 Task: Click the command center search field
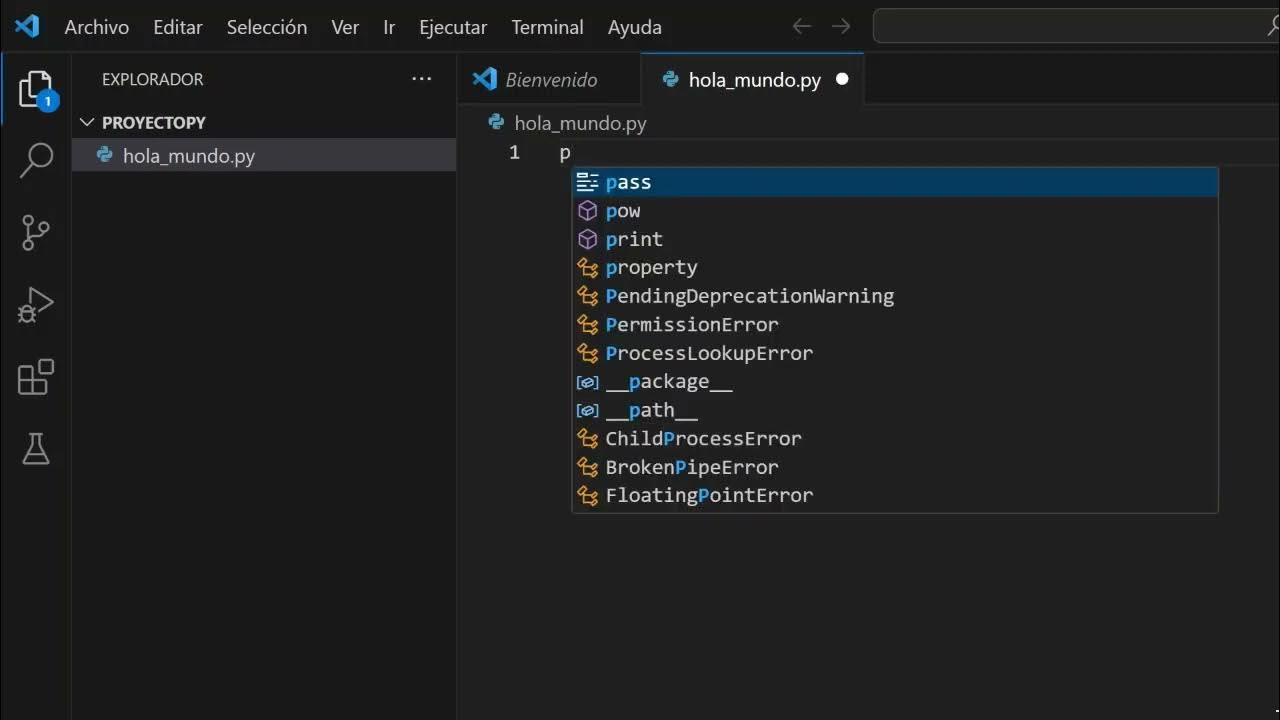(1076, 27)
